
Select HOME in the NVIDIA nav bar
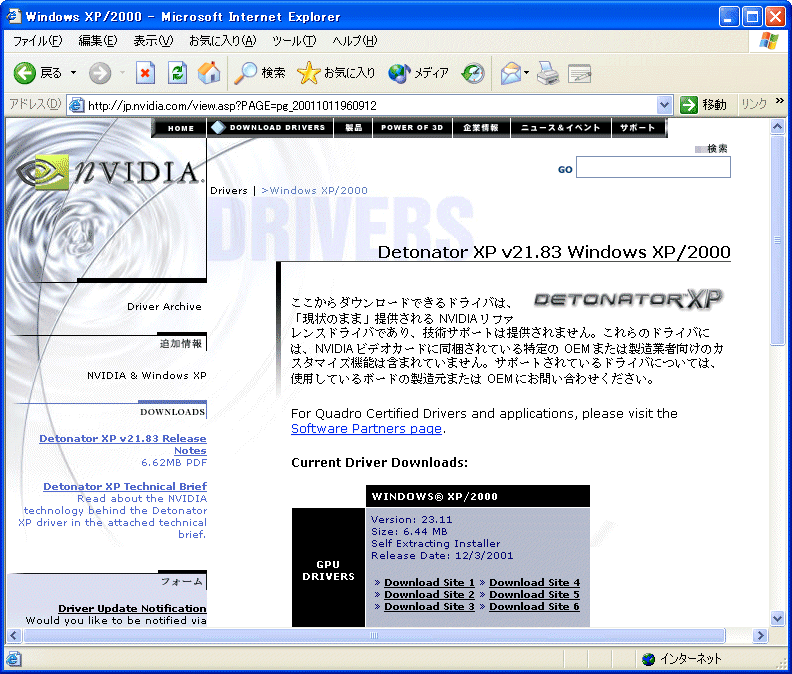pos(181,128)
